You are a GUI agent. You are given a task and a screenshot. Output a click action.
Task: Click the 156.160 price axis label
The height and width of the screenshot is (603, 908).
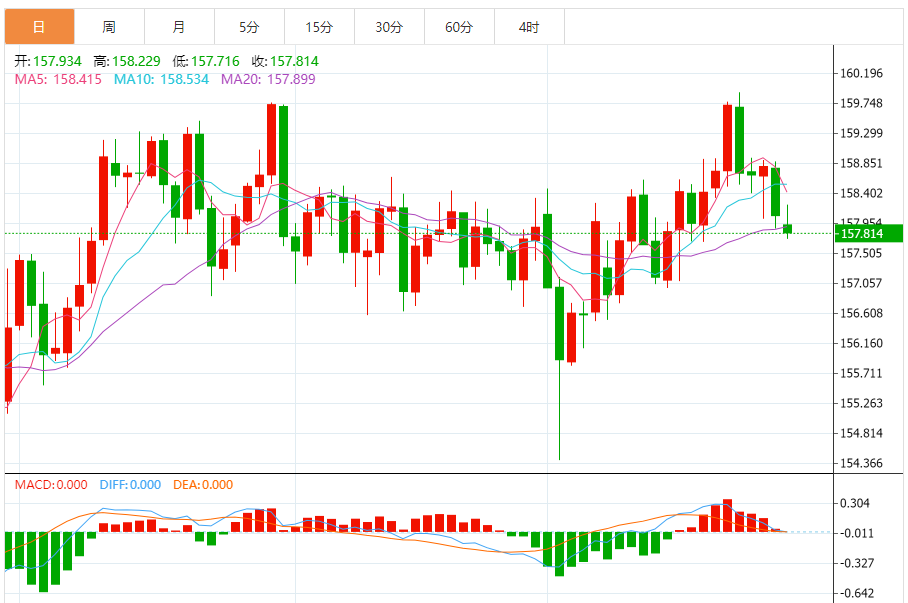862,343
